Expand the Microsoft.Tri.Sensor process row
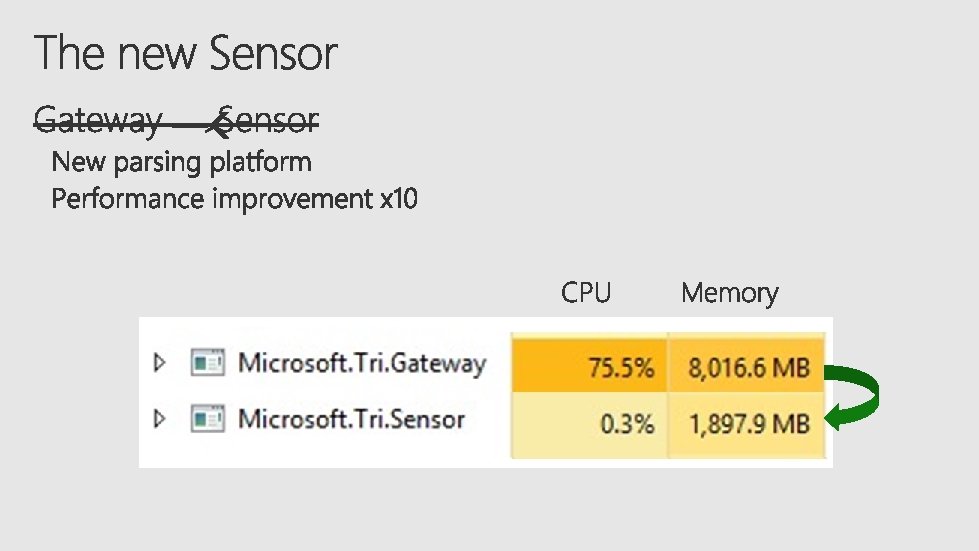This screenshot has width=979, height=551. tap(159, 418)
